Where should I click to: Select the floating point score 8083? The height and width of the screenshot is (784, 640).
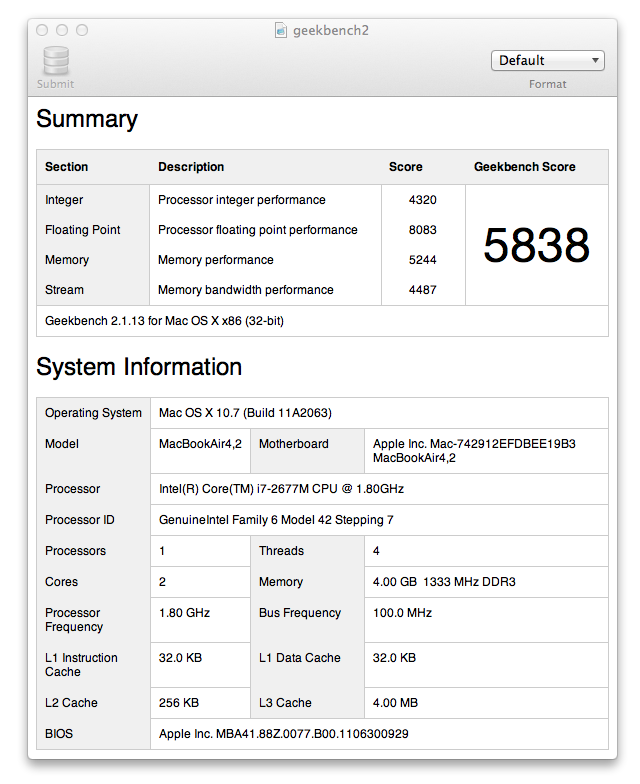pos(422,230)
